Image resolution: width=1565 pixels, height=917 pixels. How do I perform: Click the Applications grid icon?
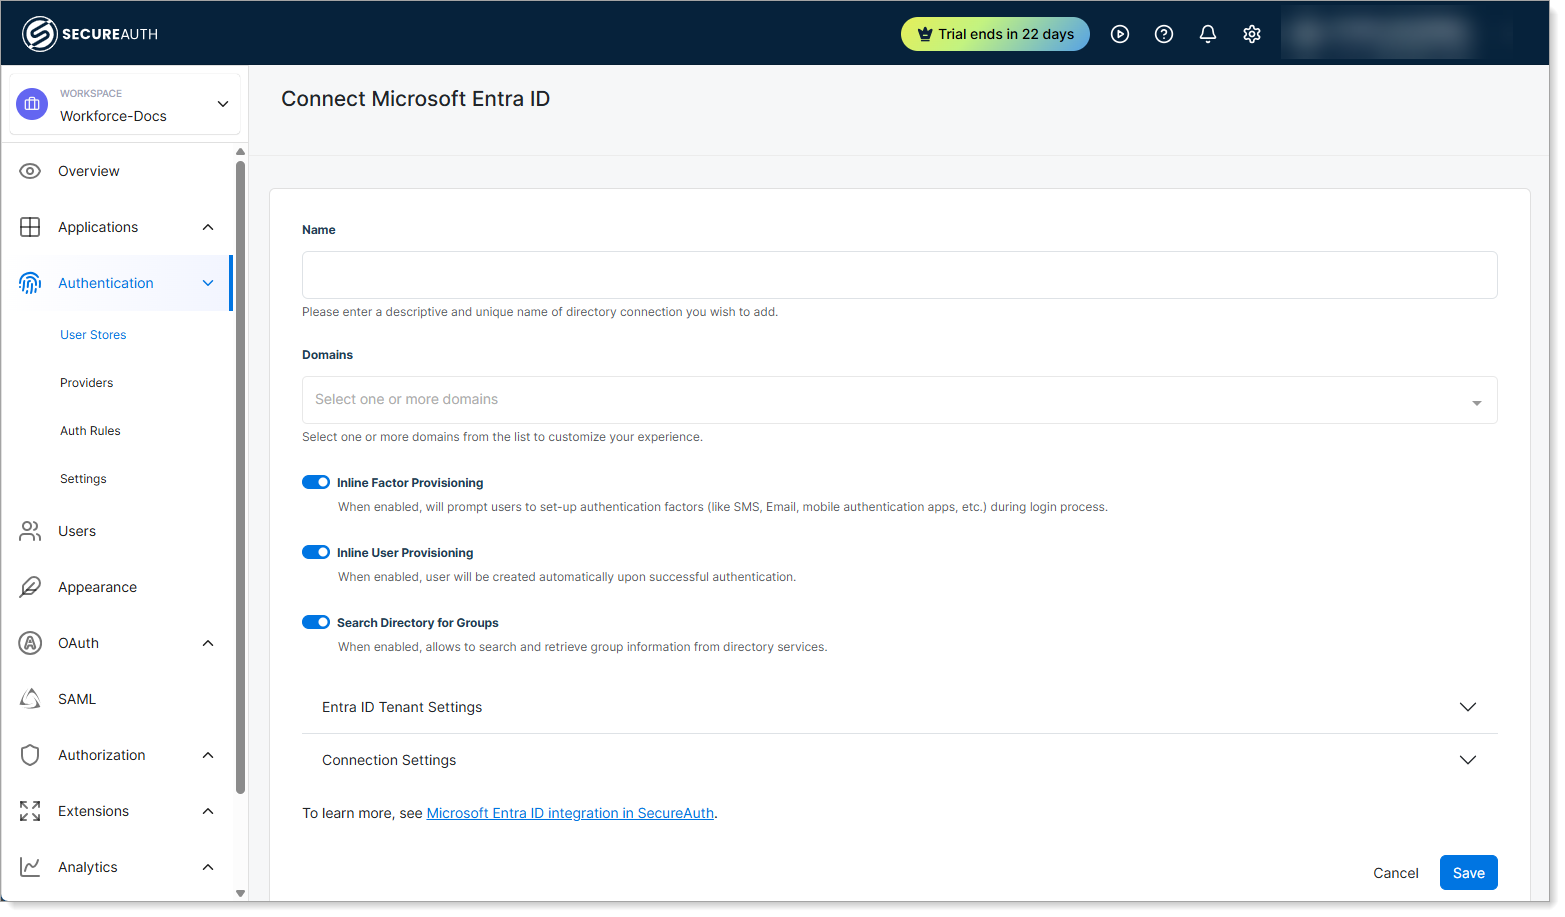30,227
